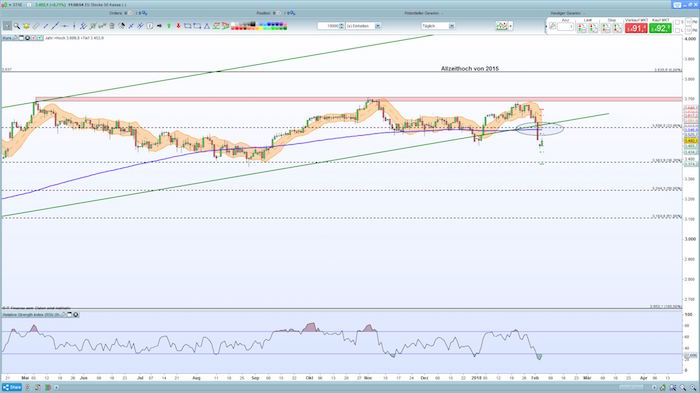Open red arrow dropdown in Kurs bar

pos(34,38)
